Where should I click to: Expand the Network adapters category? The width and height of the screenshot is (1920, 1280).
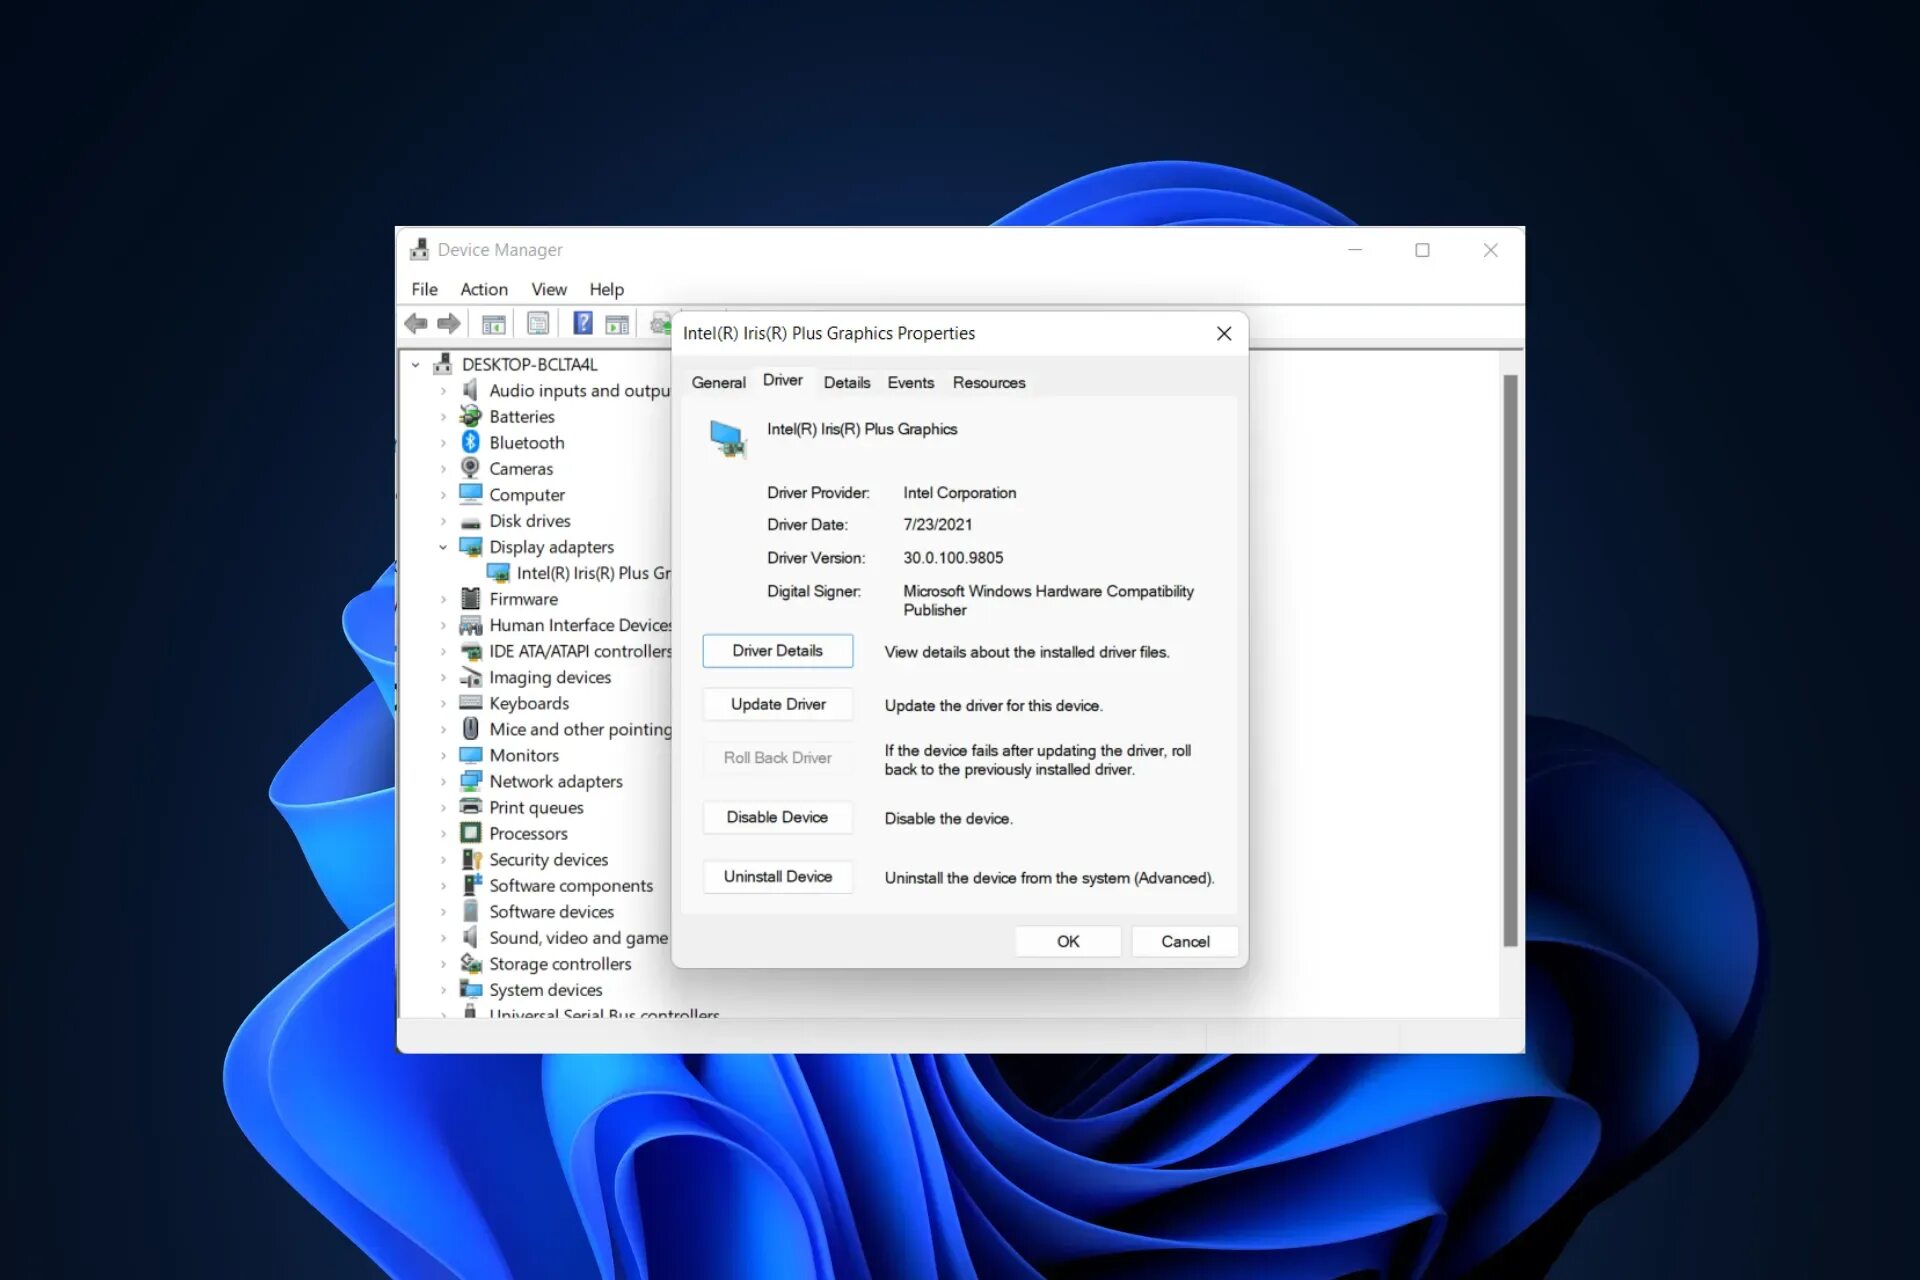click(x=443, y=782)
